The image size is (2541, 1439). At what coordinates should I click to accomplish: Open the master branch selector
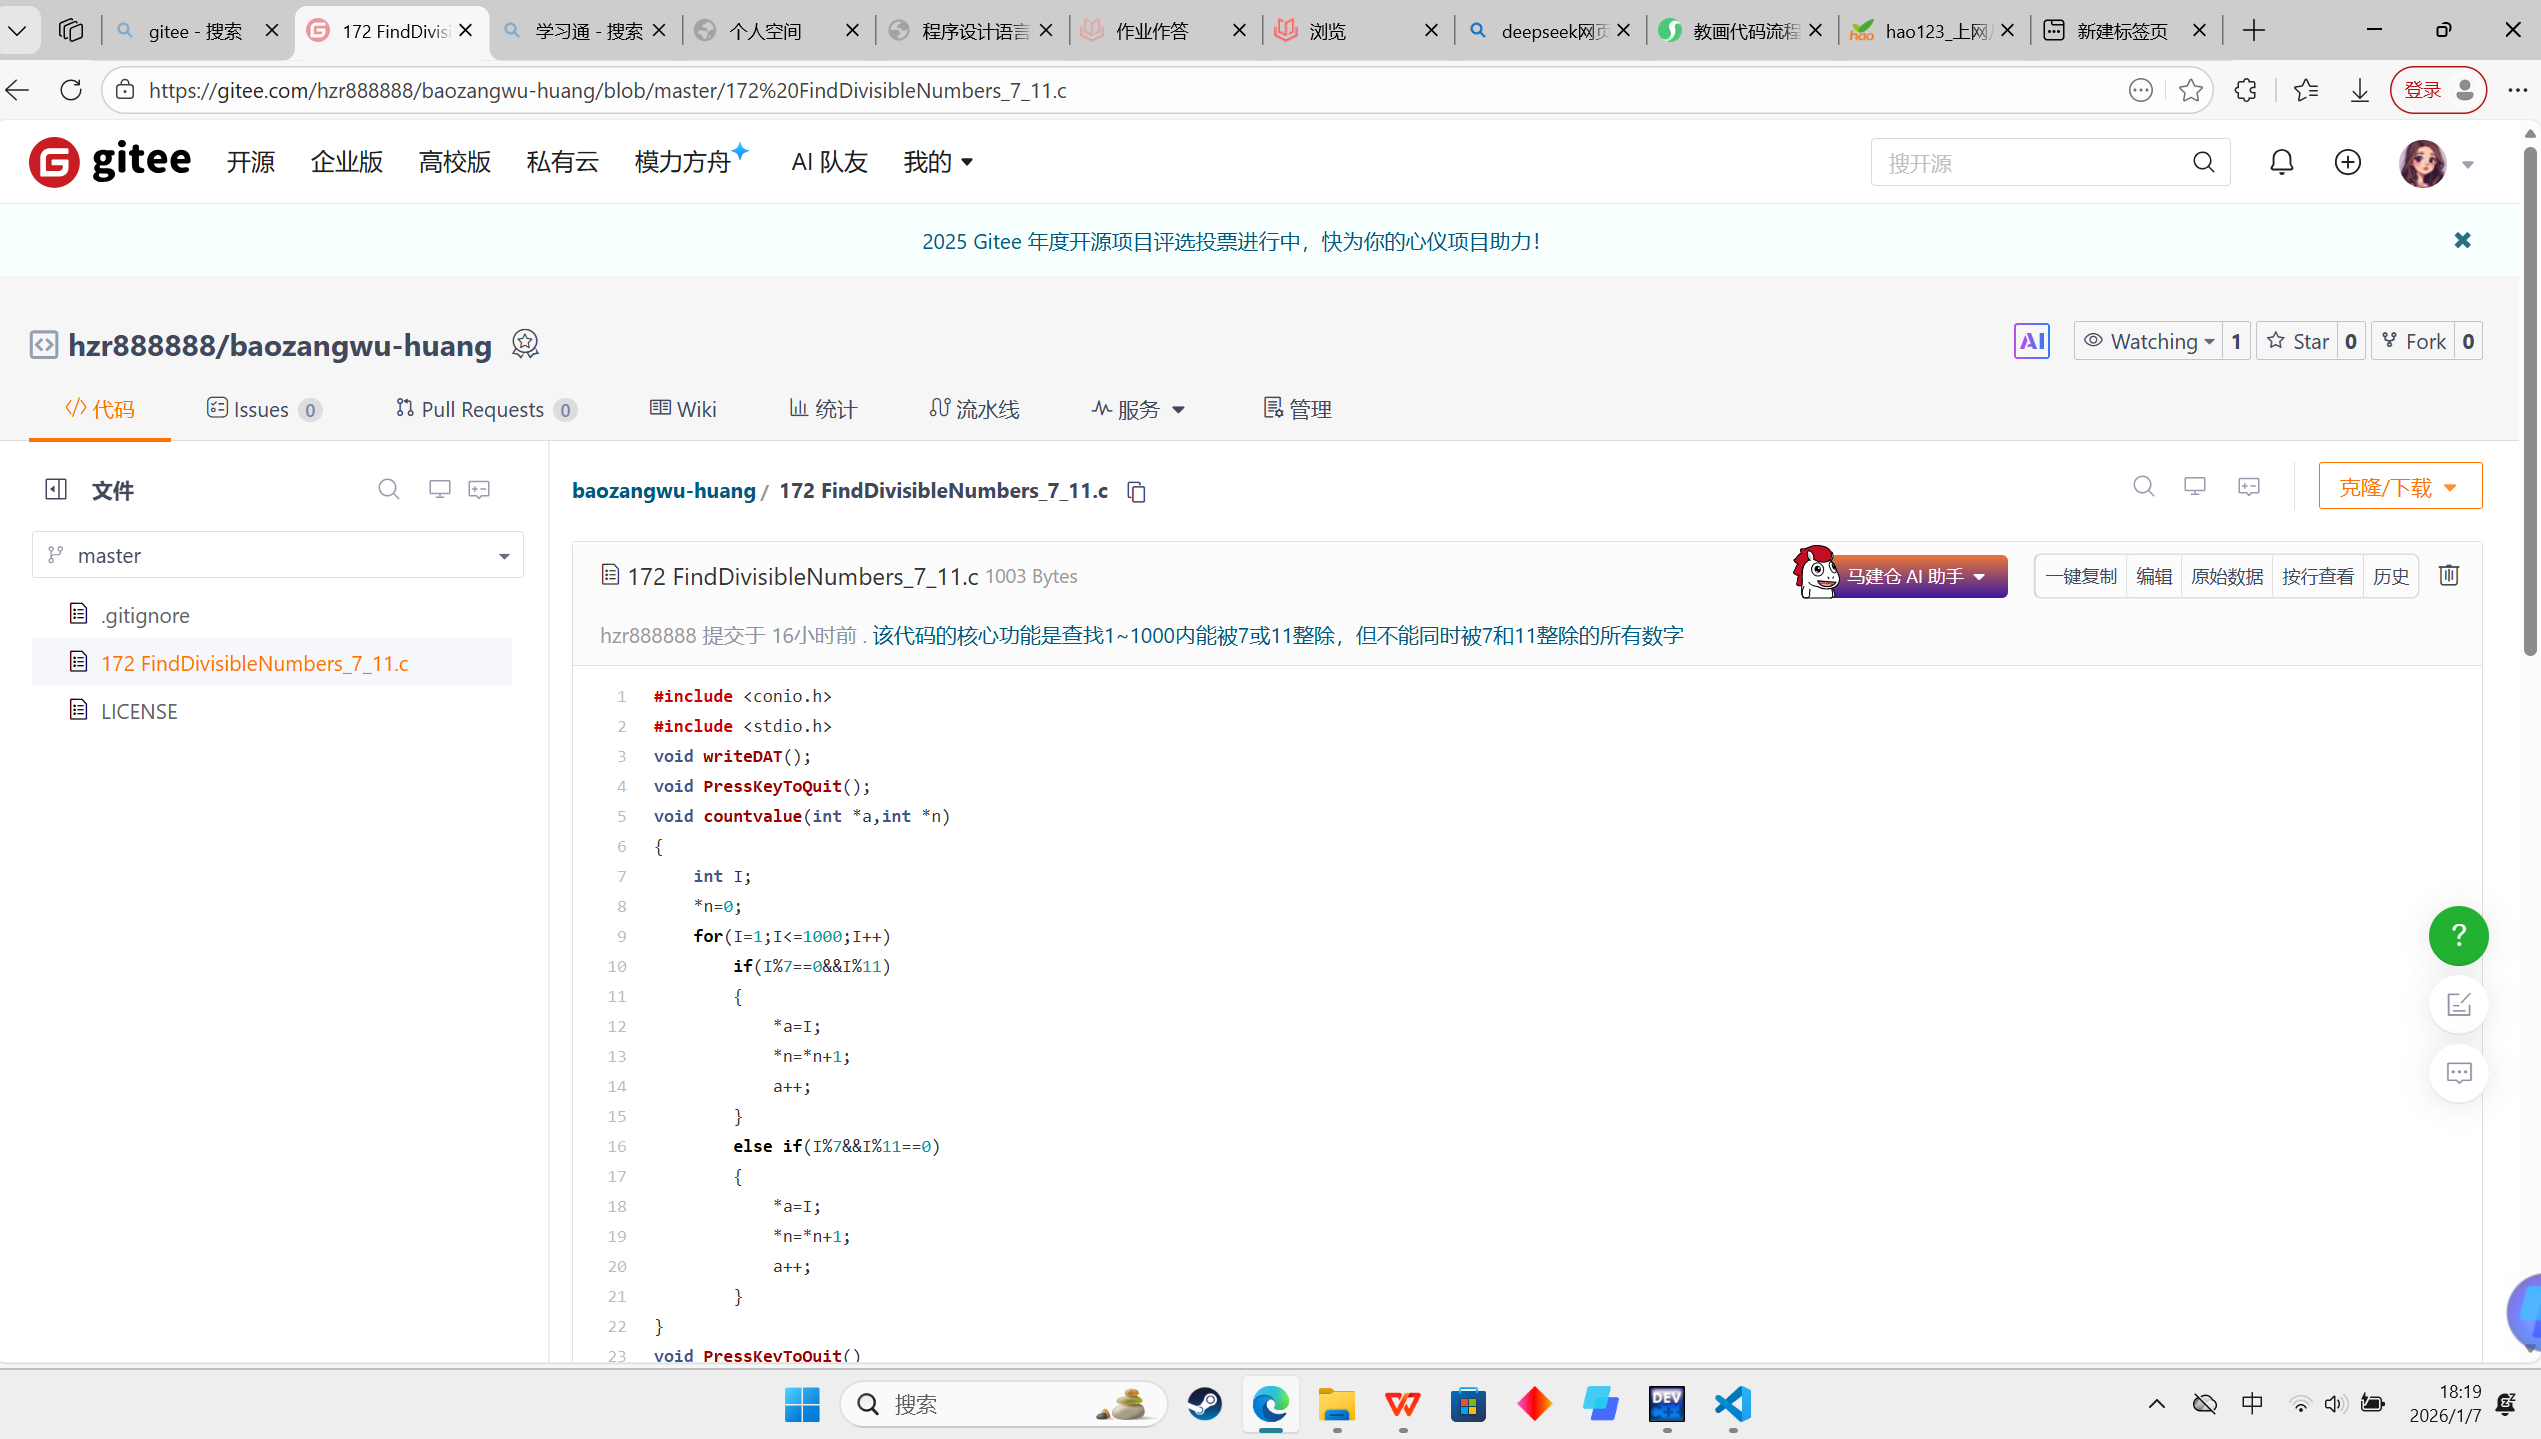278,555
